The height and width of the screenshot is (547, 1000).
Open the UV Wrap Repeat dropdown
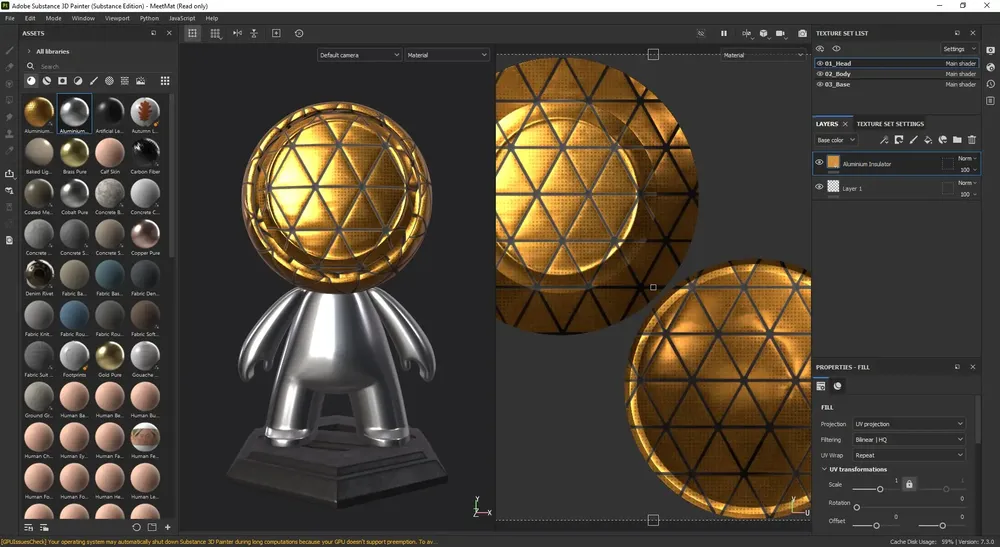coord(909,455)
